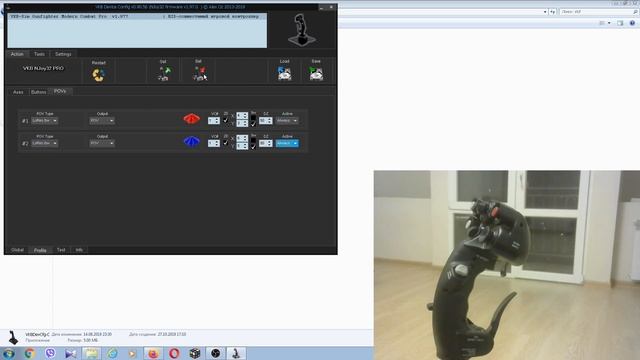Click the X value stepper in row #1

coord(242,116)
